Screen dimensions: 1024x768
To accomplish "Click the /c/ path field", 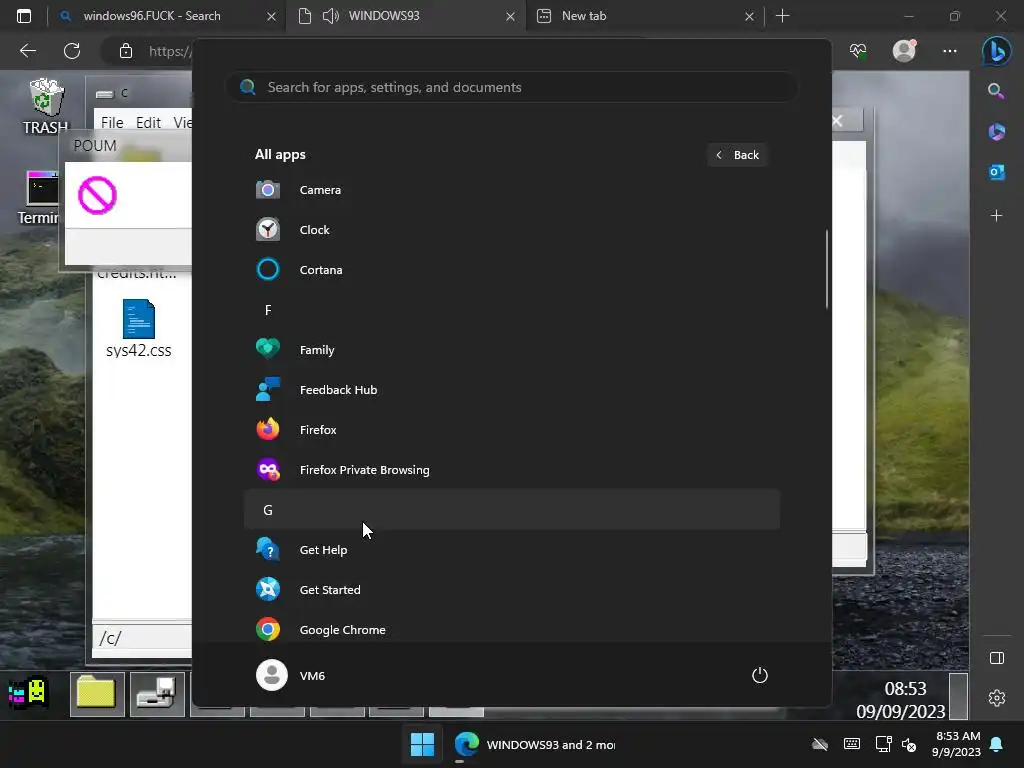I will pos(143,638).
